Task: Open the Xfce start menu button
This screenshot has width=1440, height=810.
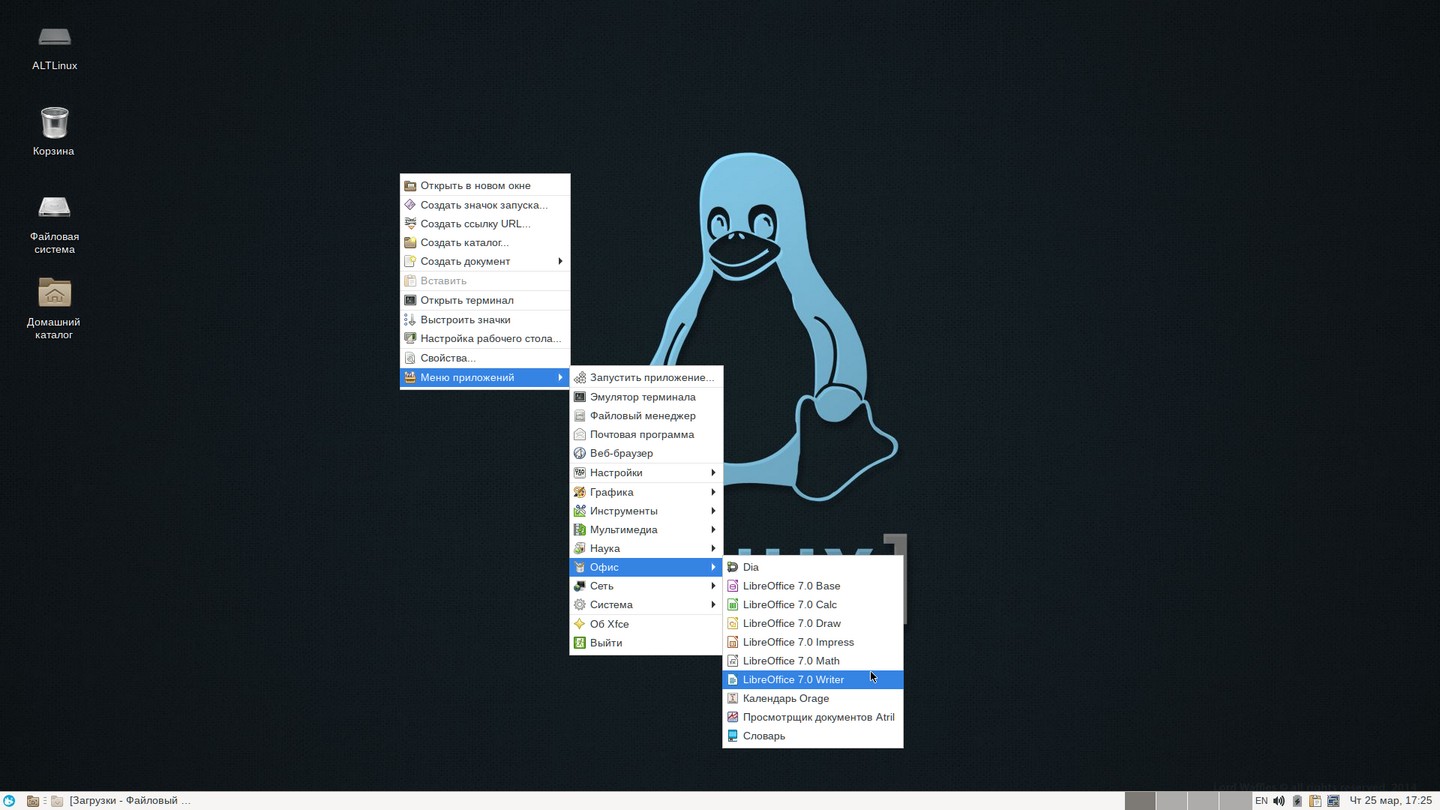Action: 9,800
